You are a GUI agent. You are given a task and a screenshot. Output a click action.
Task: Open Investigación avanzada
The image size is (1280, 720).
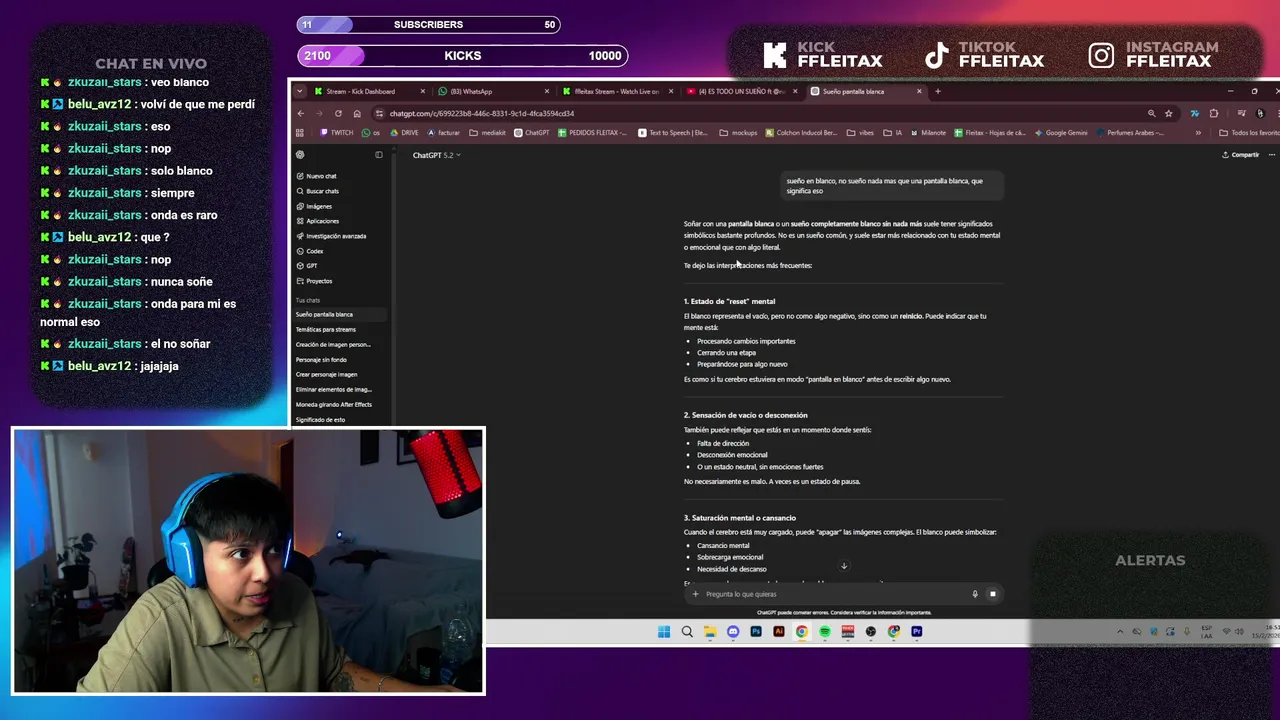[x=331, y=236]
